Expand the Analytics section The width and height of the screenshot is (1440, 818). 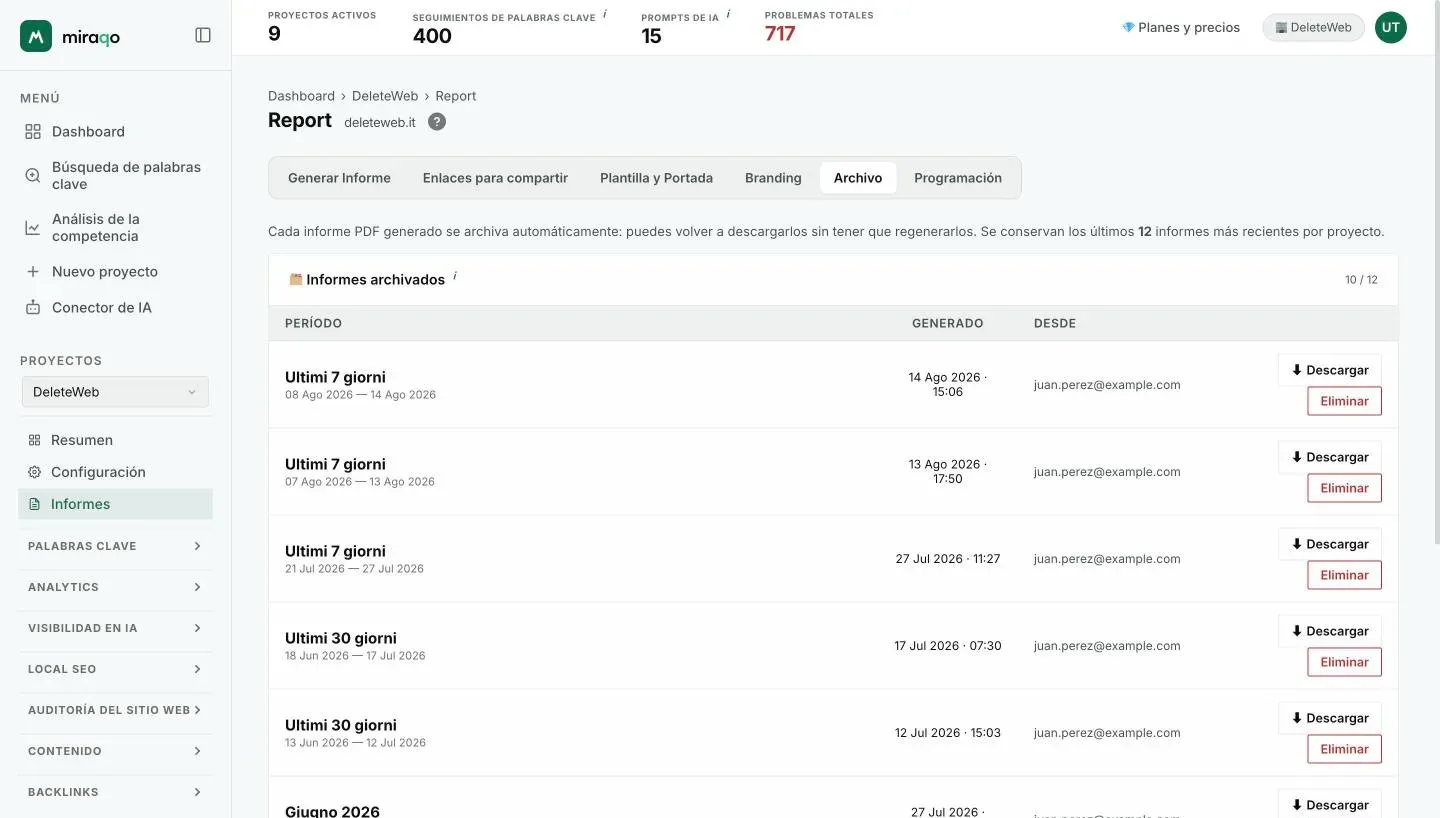click(115, 587)
